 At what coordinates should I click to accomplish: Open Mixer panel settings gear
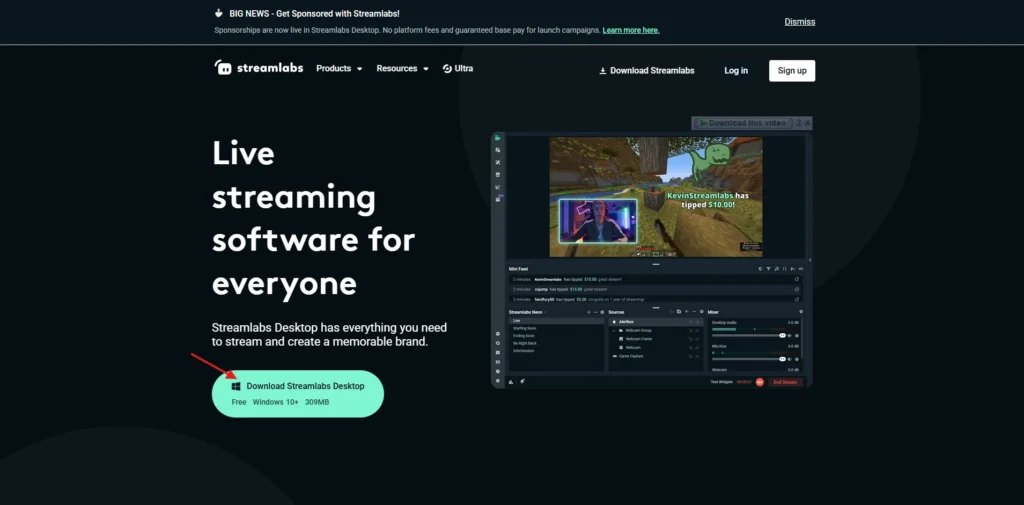tap(801, 312)
